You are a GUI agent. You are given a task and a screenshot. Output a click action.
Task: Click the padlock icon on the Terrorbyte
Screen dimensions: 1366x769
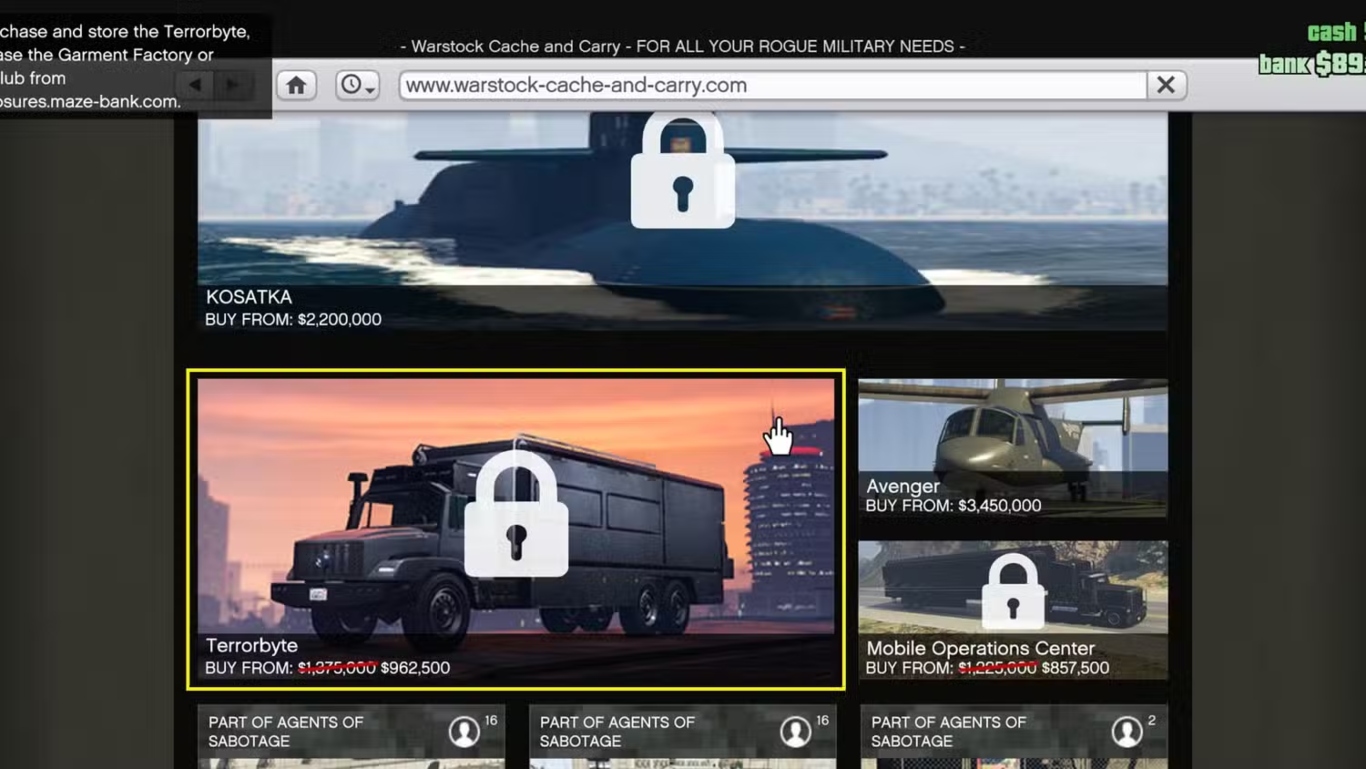tap(516, 515)
